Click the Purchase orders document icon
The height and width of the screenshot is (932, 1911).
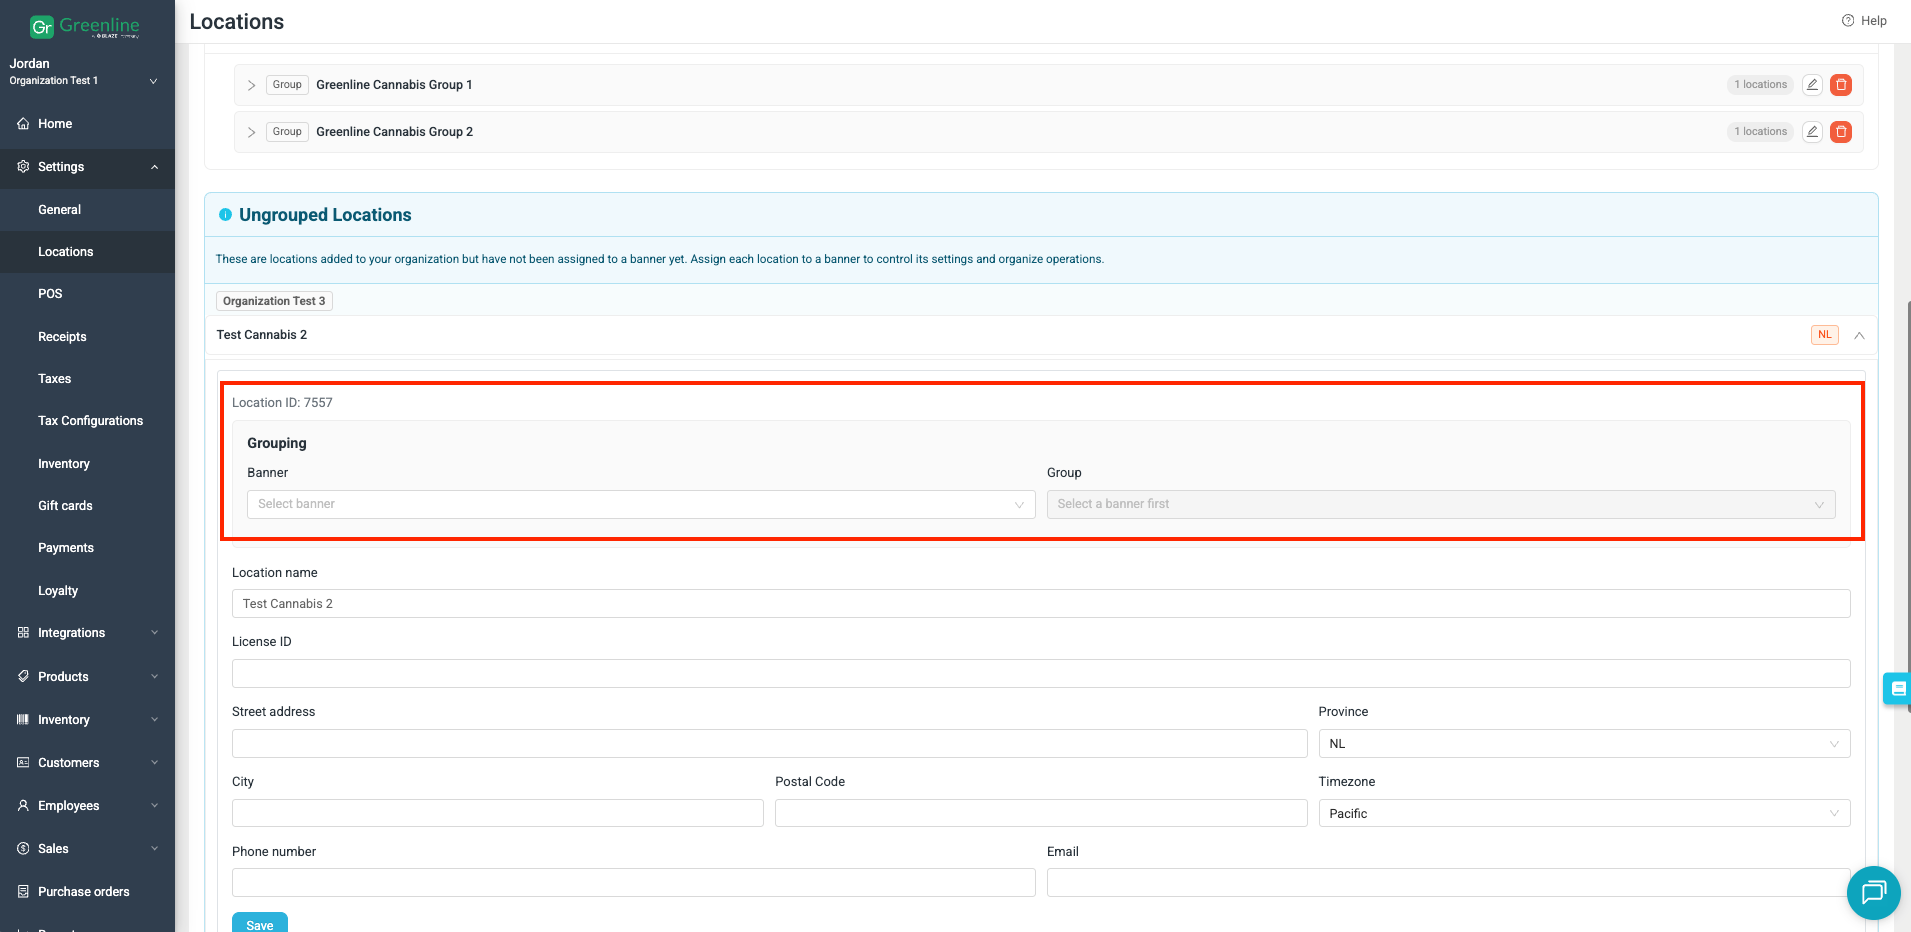pyautogui.click(x=23, y=892)
